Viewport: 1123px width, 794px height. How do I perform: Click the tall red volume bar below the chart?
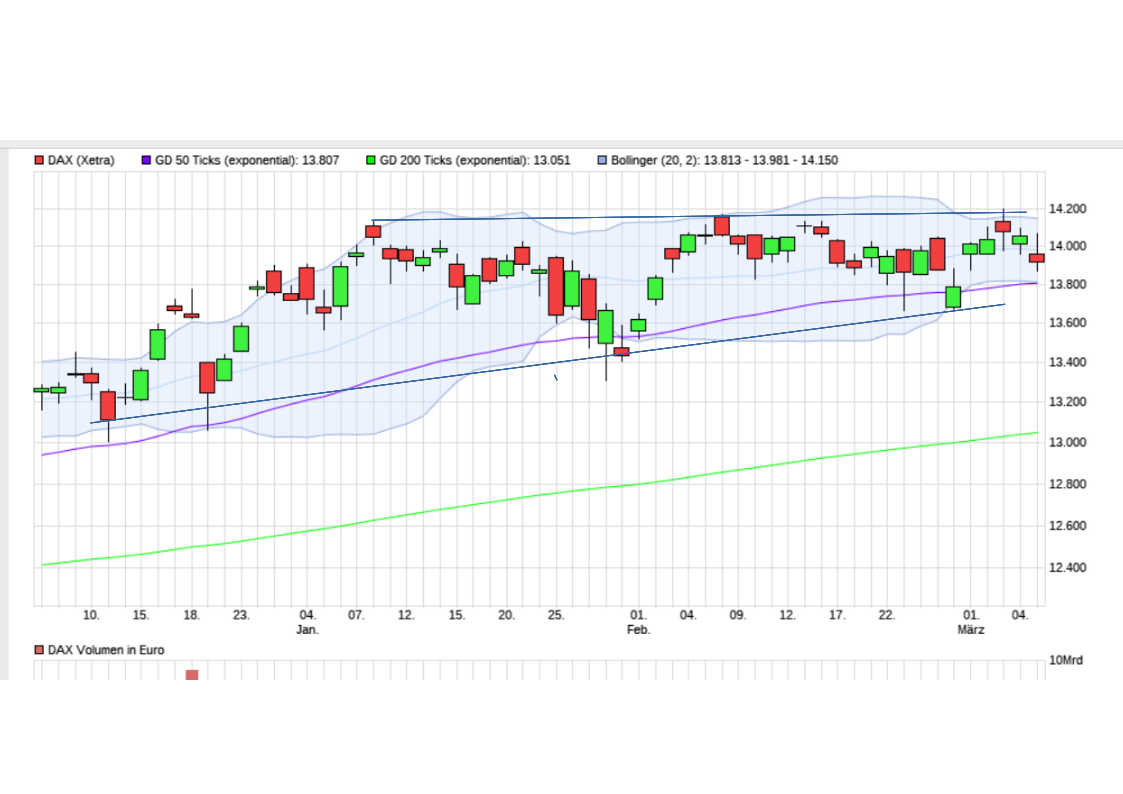(190, 674)
